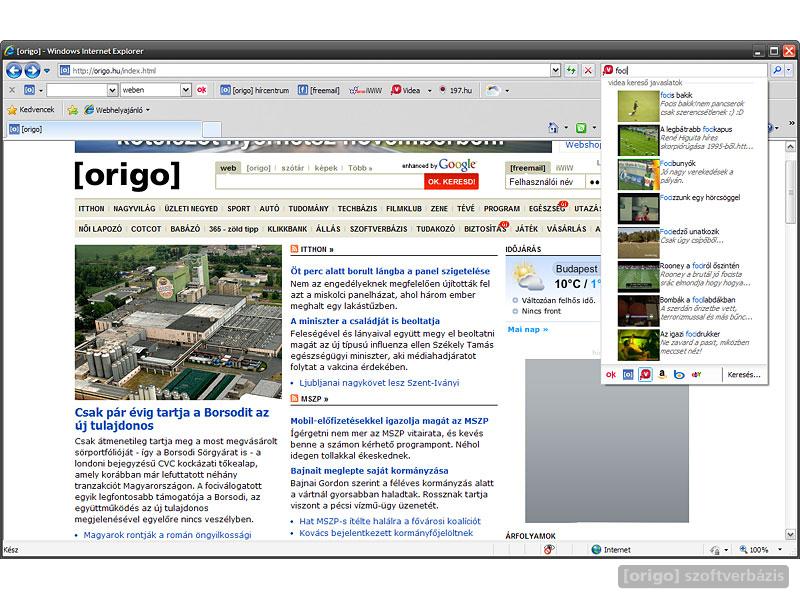Click the page scrollbar down arrow

(x=790, y=535)
